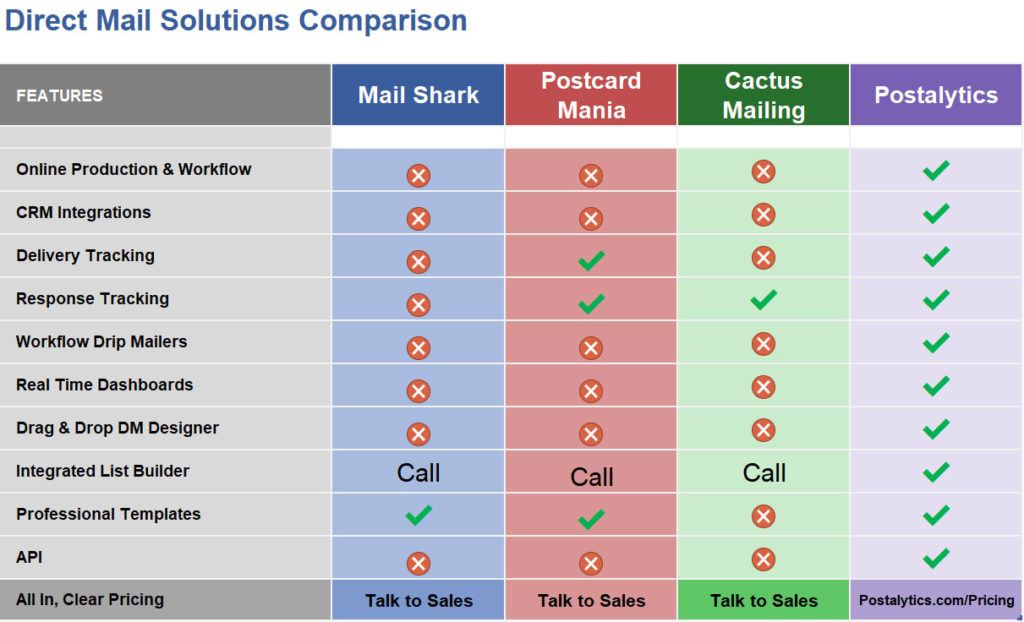Viewport: 1024px width, 622px height.
Task: Click Cactus Mailing's Professional Templates red X
Action: pyautogui.click(x=764, y=516)
